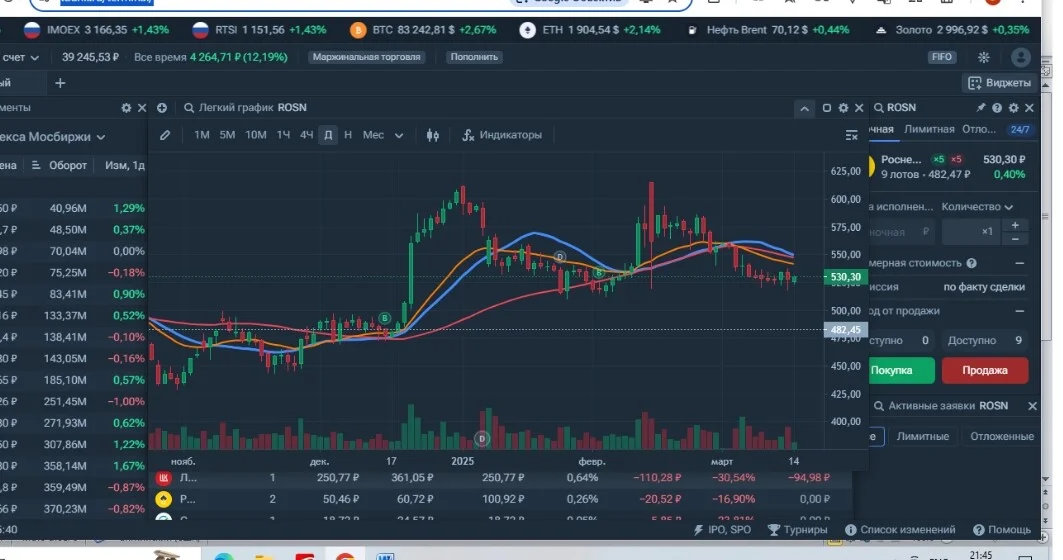The image size is (1063, 560).
Task: Click the Пополнить deposit button
Action: [x=474, y=57]
